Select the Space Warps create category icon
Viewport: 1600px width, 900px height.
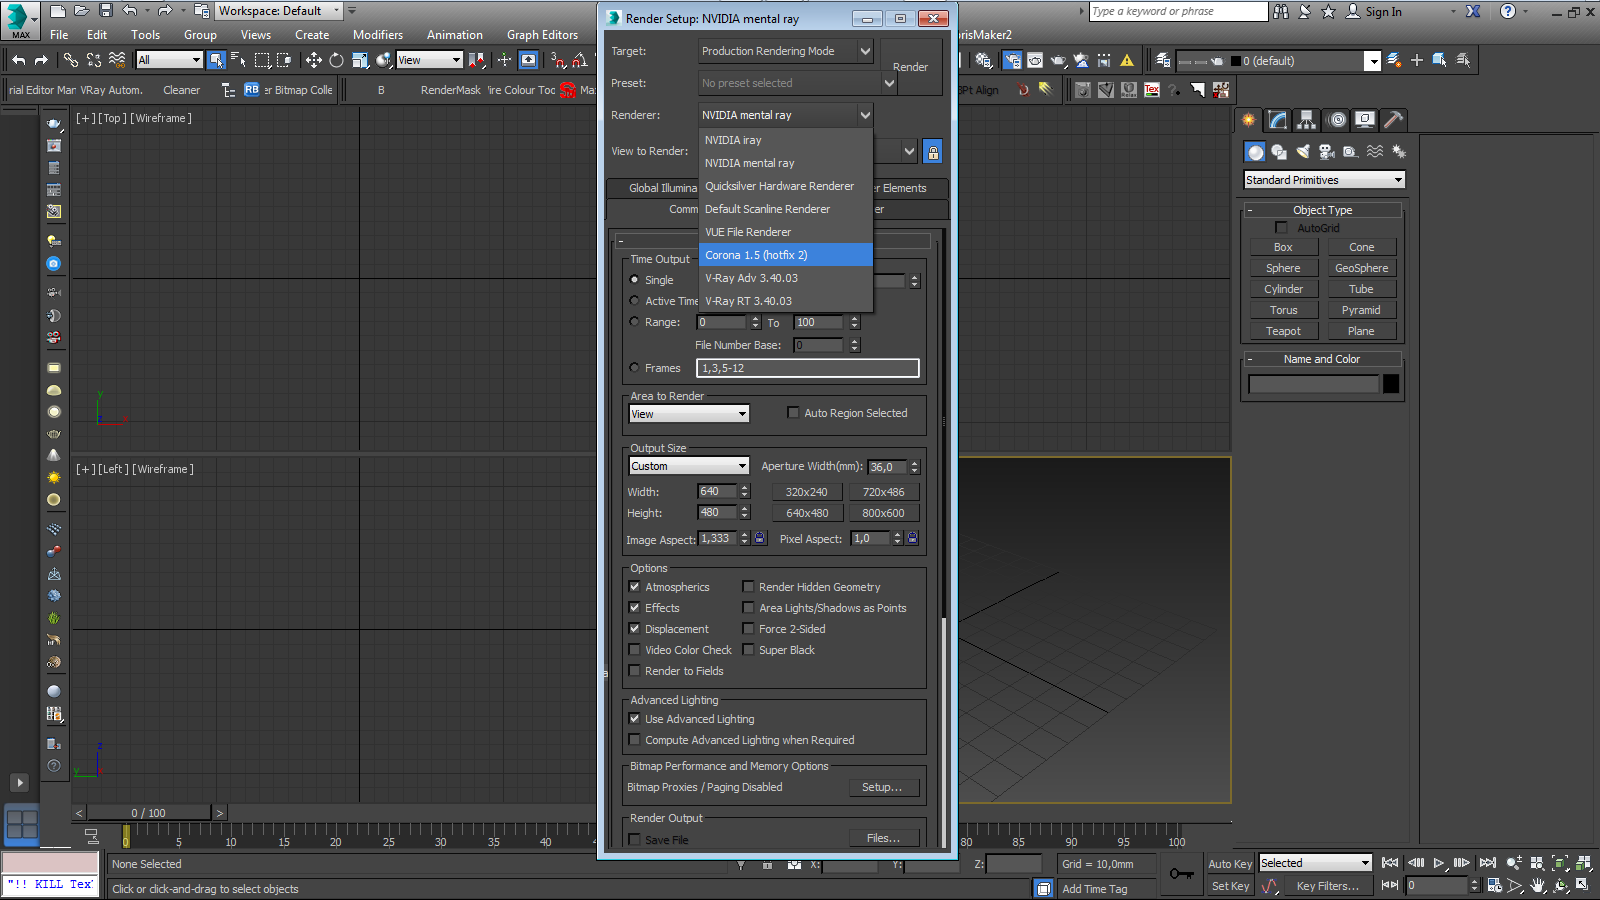(x=1375, y=152)
